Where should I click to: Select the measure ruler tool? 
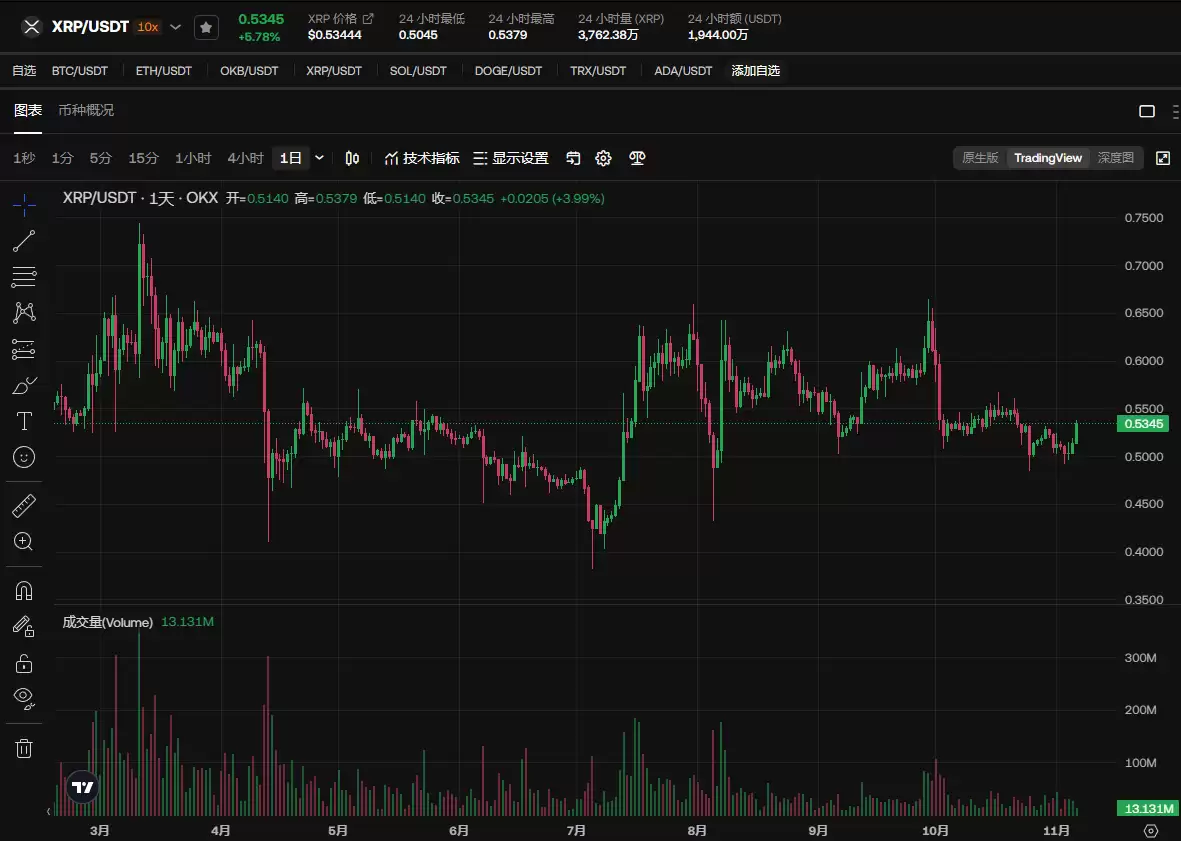coord(24,504)
